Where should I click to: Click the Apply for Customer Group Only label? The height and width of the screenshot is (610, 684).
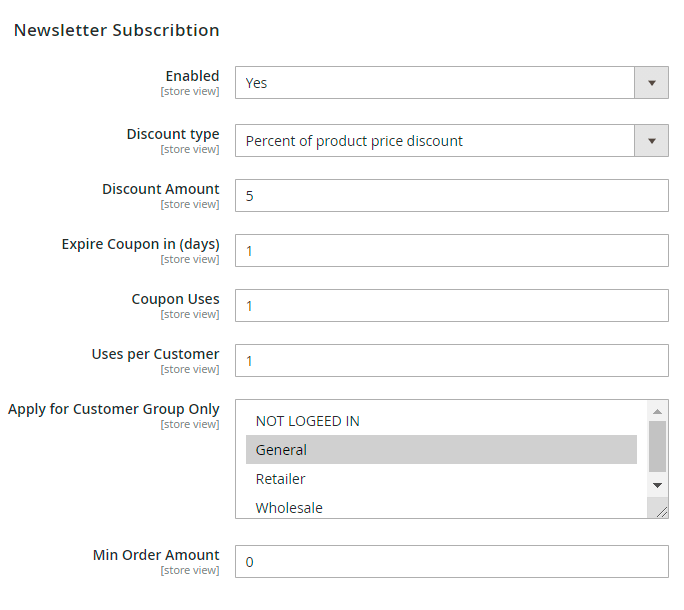coord(113,409)
